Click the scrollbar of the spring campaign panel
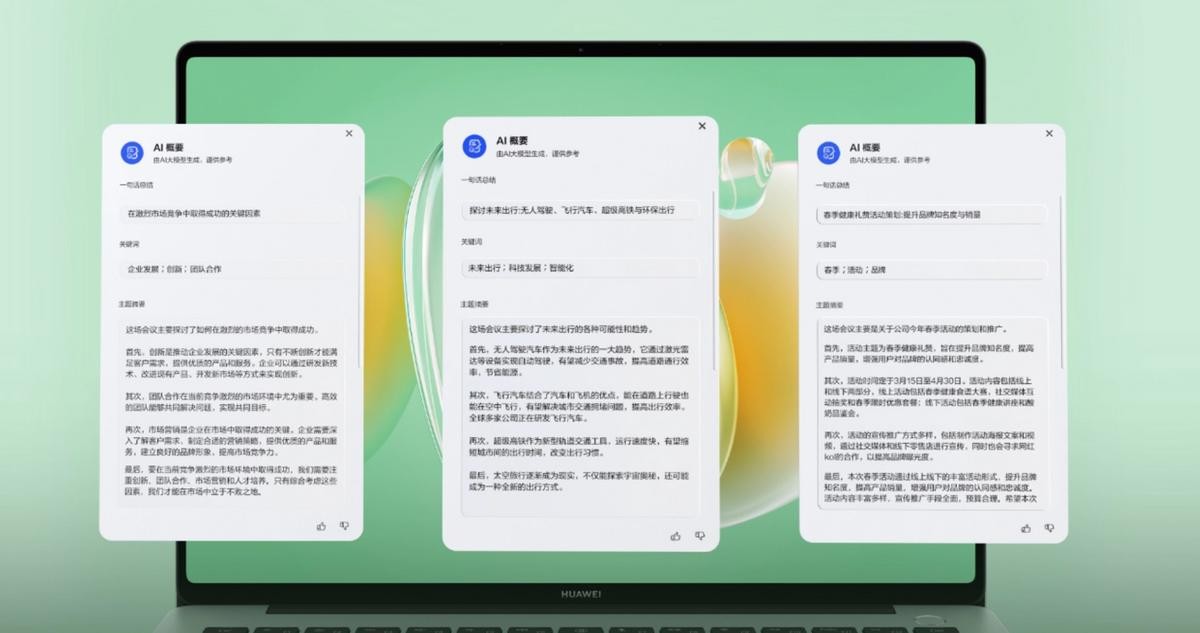Screen dimensions: 1200x633 (1061, 260)
